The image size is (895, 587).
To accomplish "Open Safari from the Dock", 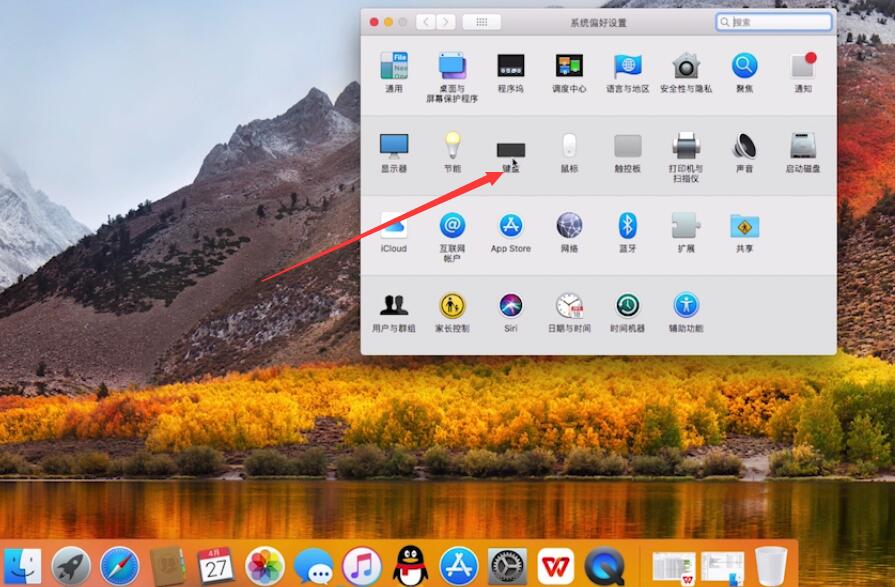I will [119, 566].
